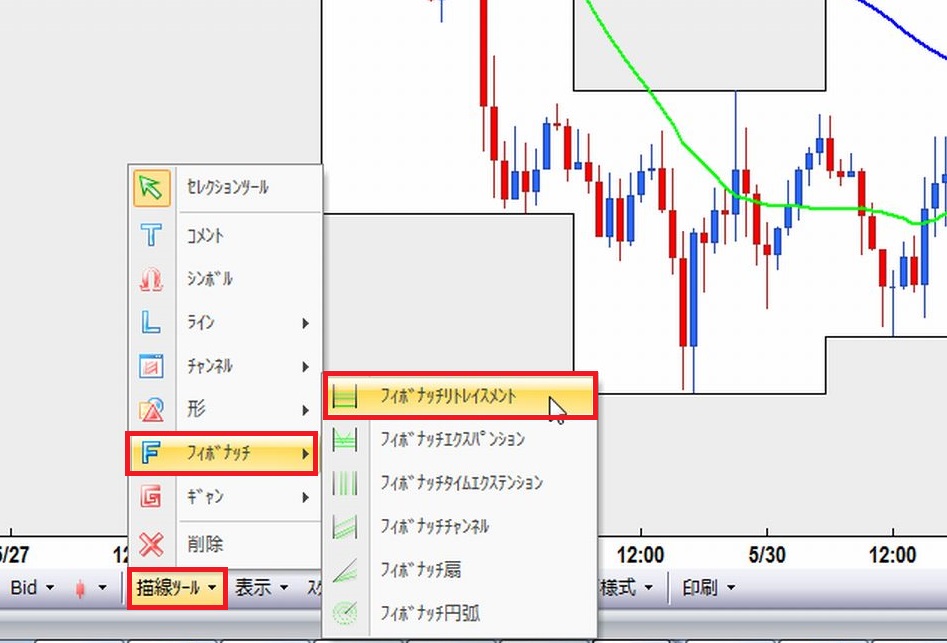The width and height of the screenshot is (947, 643).
Task: Select 削除 menu entry
Action: point(226,544)
